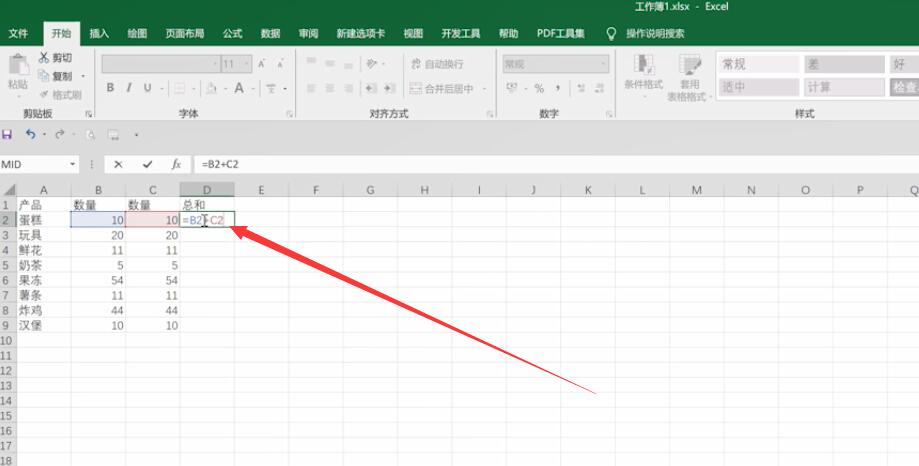Open the font name combo box
Screen dimensions: 919x466
tap(161, 64)
